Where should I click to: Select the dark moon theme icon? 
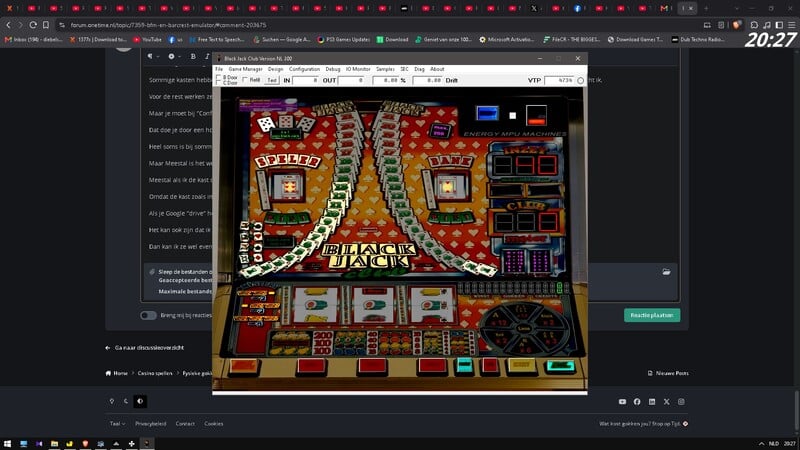(126, 402)
